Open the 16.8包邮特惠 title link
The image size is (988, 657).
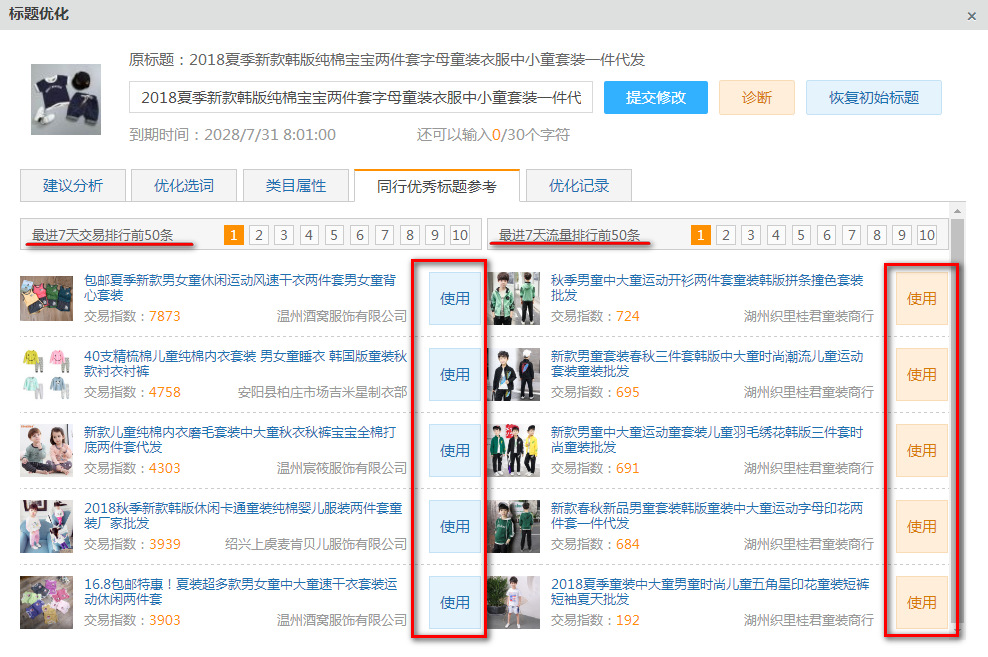point(241,591)
